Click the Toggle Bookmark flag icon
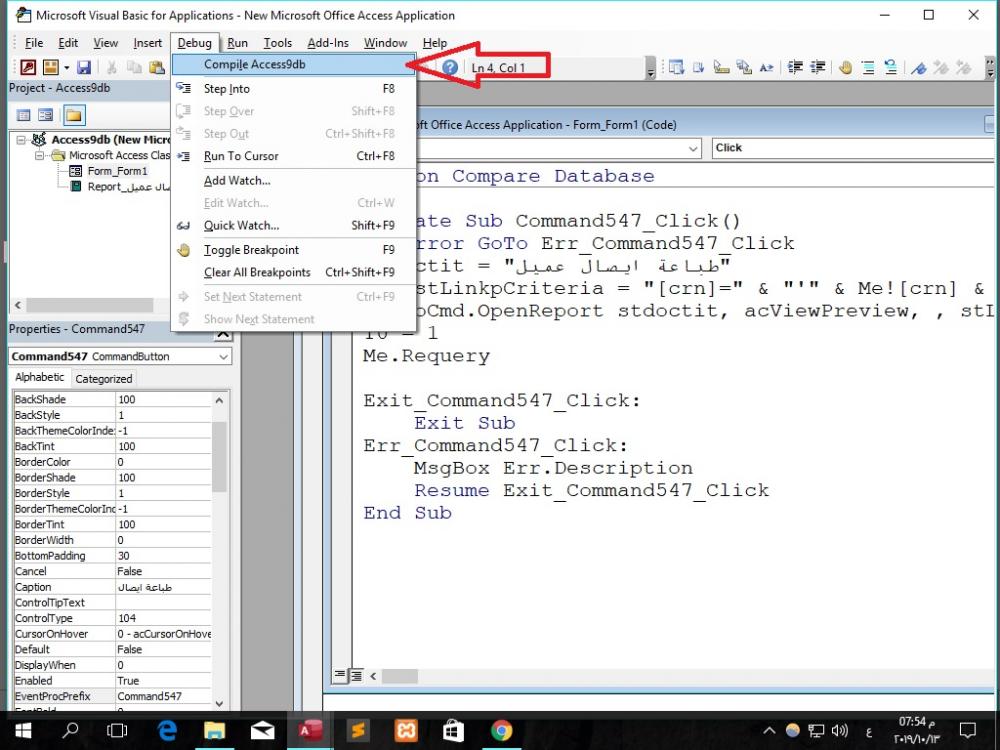 click(x=918, y=67)
